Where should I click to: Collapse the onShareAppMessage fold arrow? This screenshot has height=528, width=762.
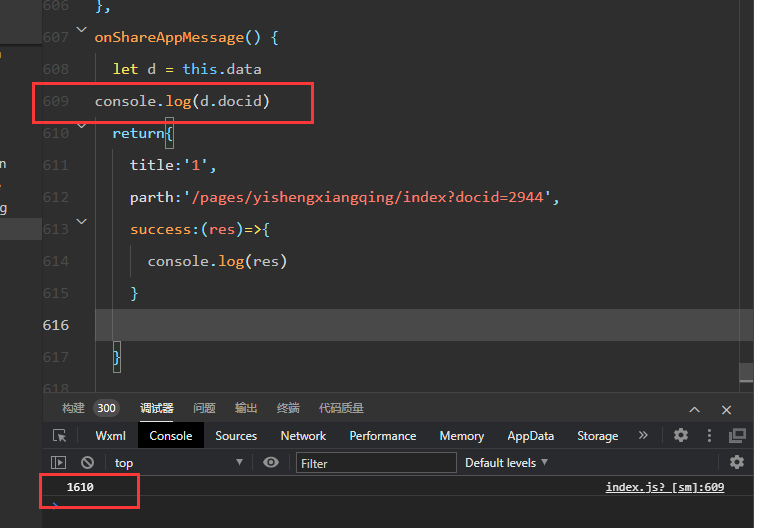point(82,30)
